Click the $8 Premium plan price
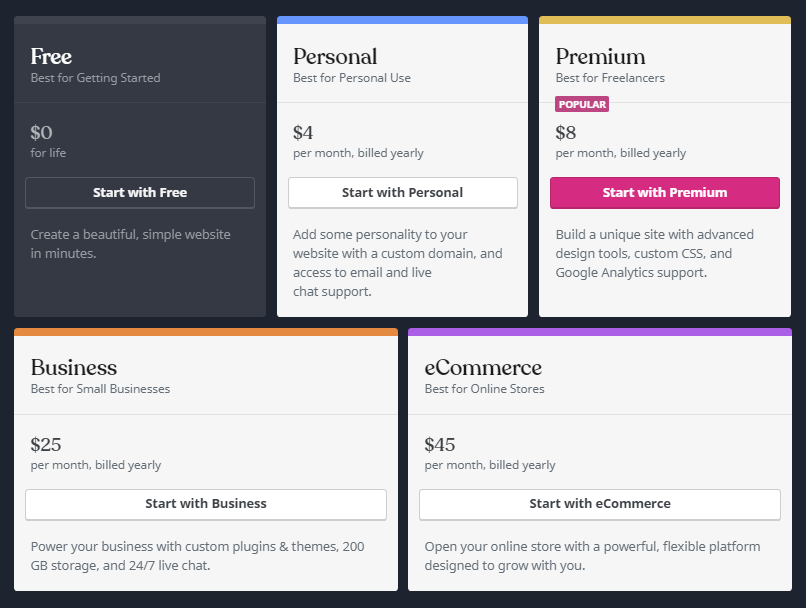 pyautogui.click(x=565, y=133)
